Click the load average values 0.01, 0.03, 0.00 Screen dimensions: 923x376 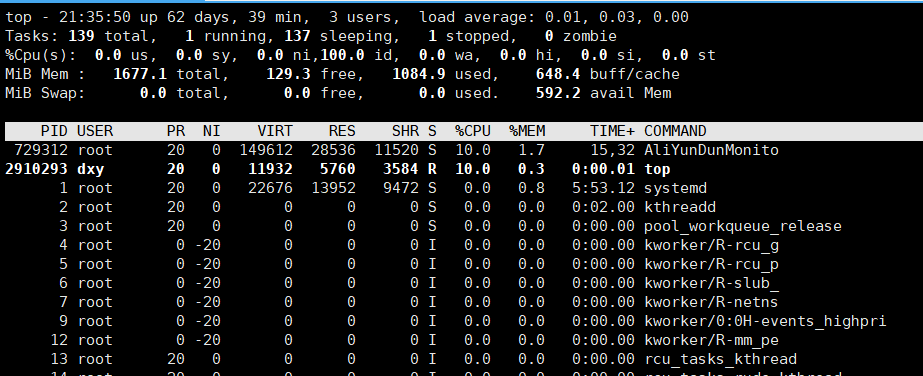617,17
